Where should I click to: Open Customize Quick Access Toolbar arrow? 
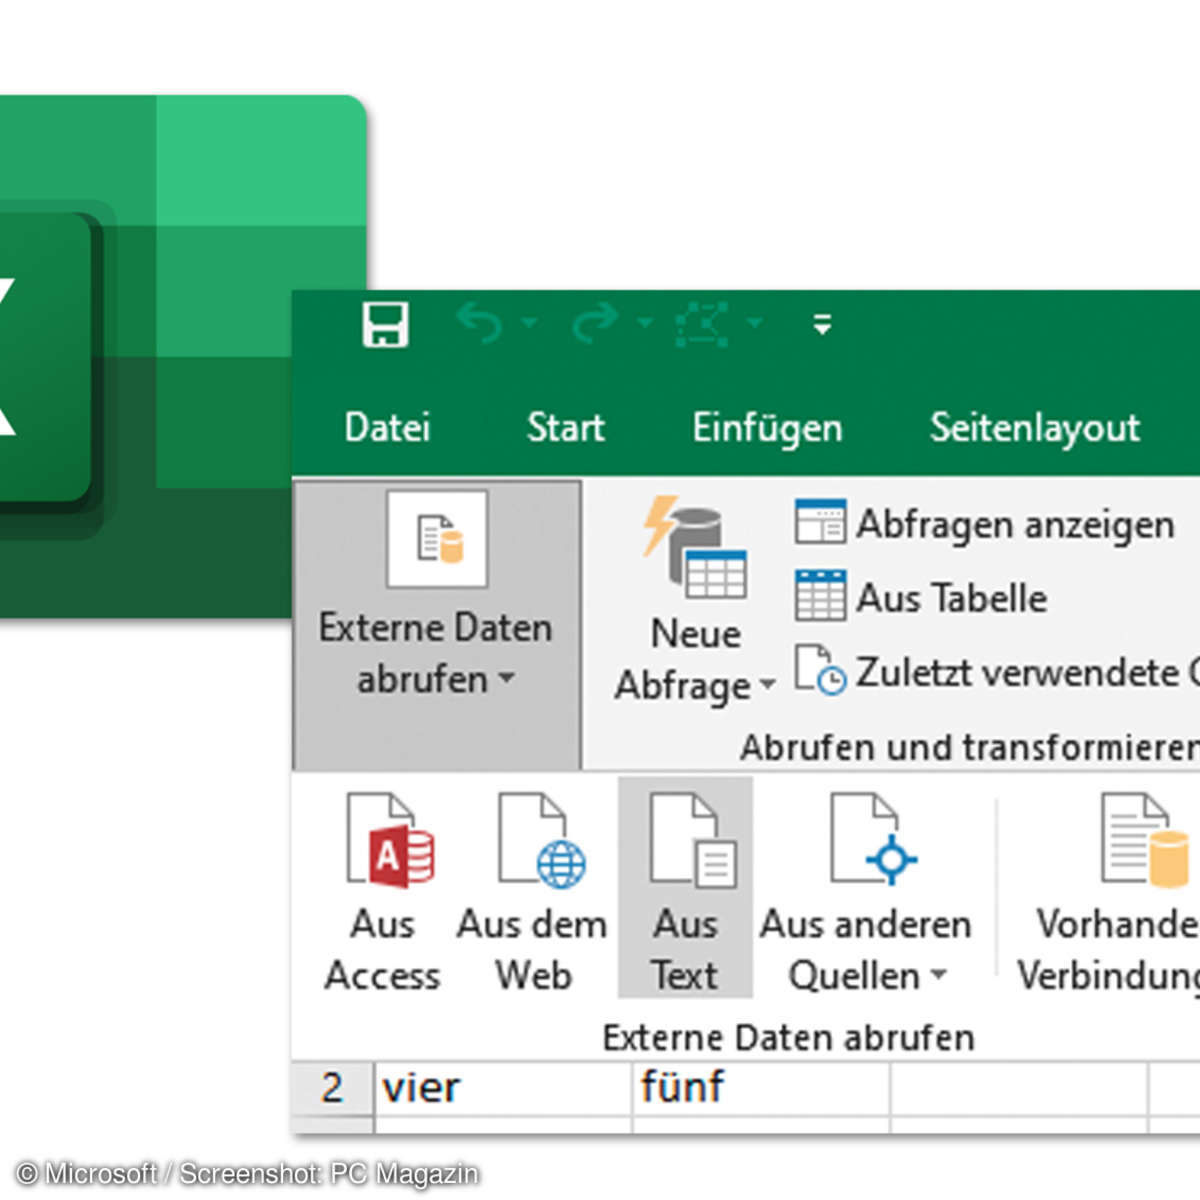click(x=822, y=324)
